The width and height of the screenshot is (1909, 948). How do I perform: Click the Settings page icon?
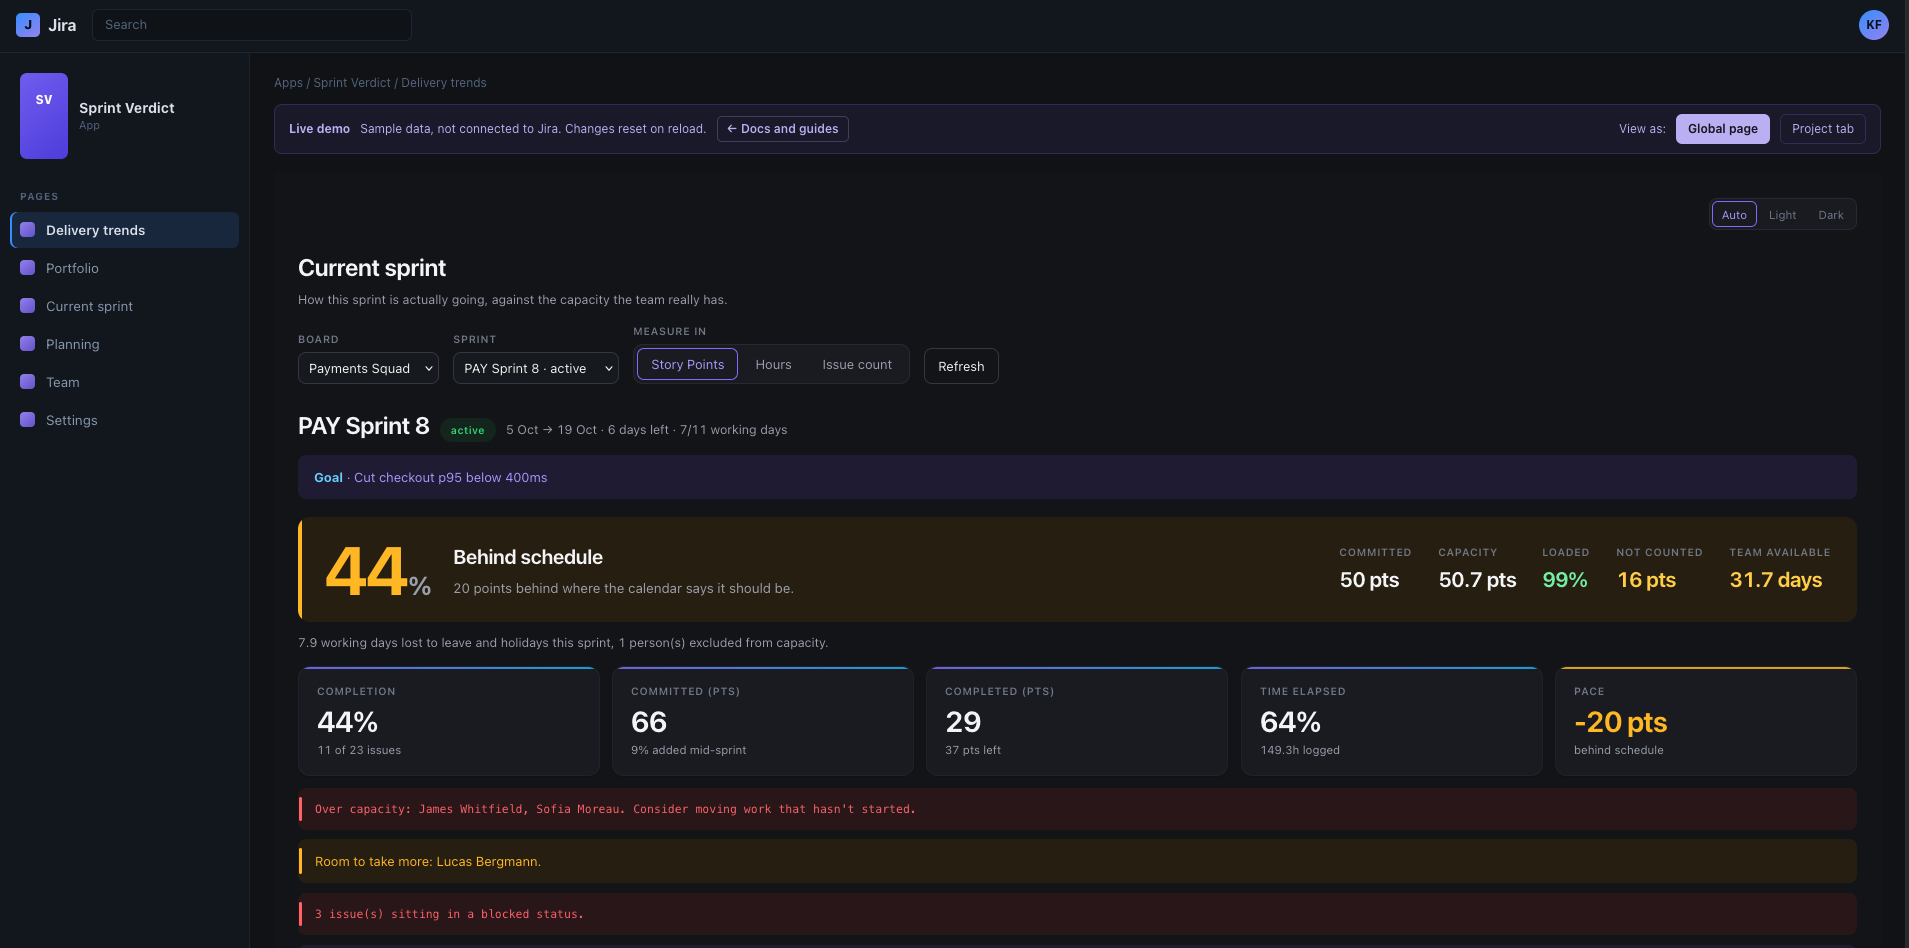pos(28,420)
